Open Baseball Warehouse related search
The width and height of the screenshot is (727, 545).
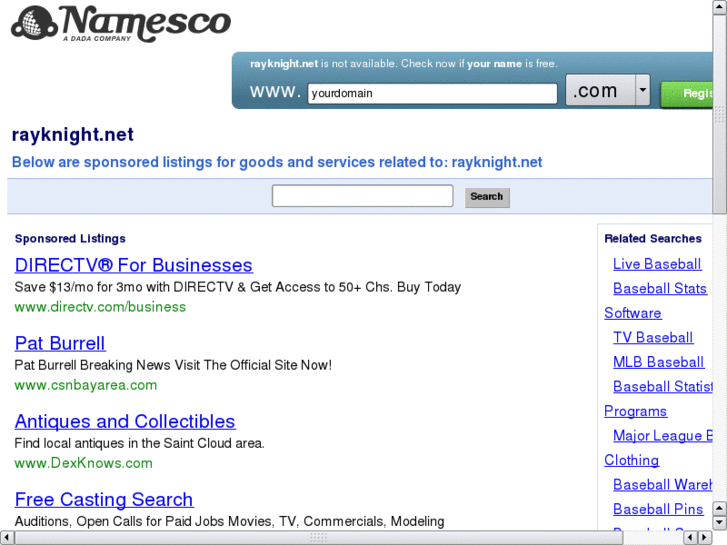coord(663,485)
